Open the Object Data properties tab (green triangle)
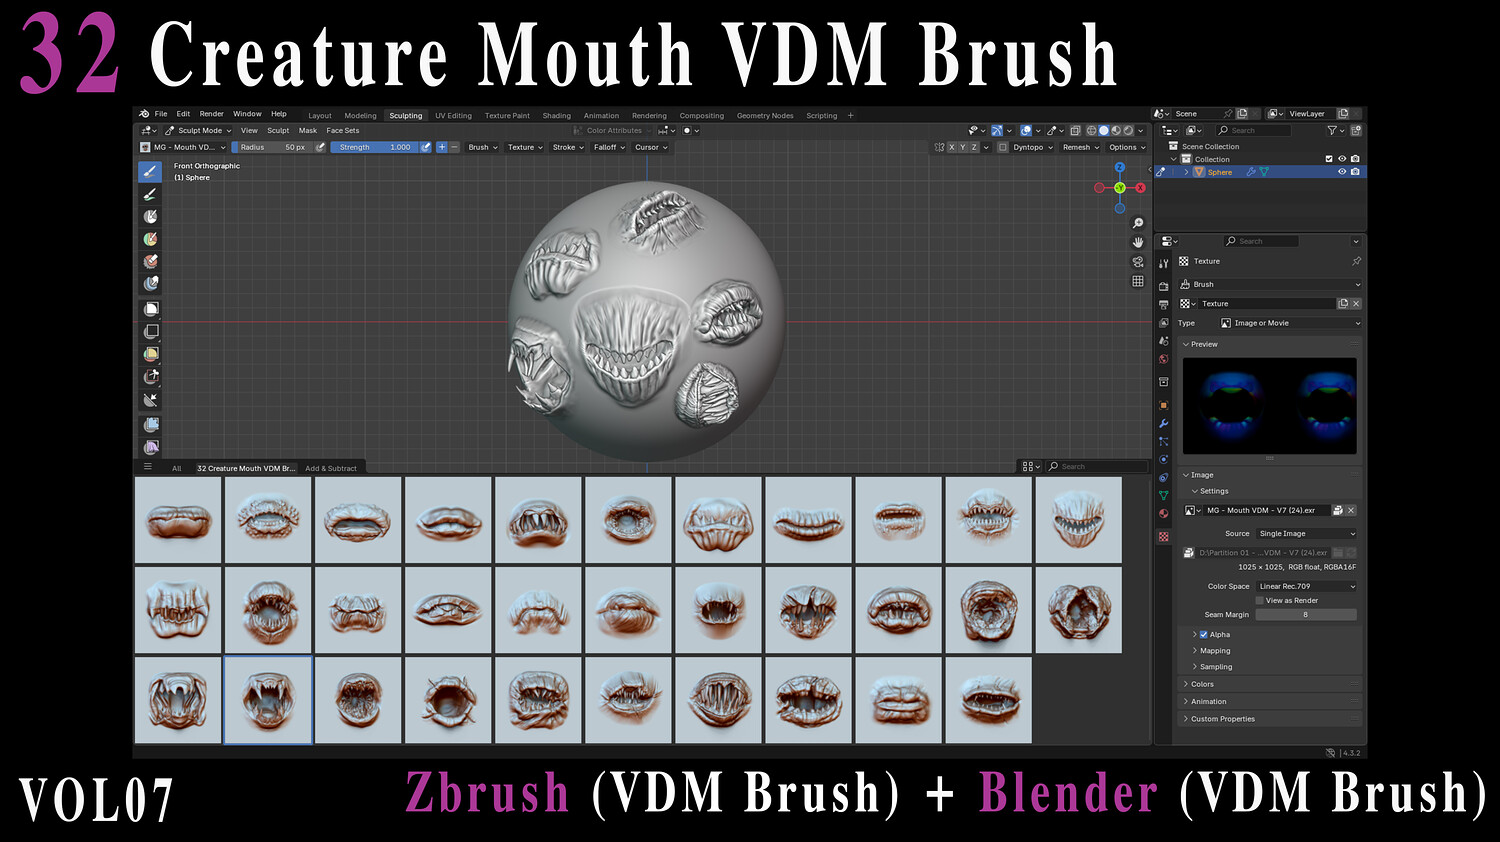The width and height of the screenshot is (1500, 842). point(1163,495)
